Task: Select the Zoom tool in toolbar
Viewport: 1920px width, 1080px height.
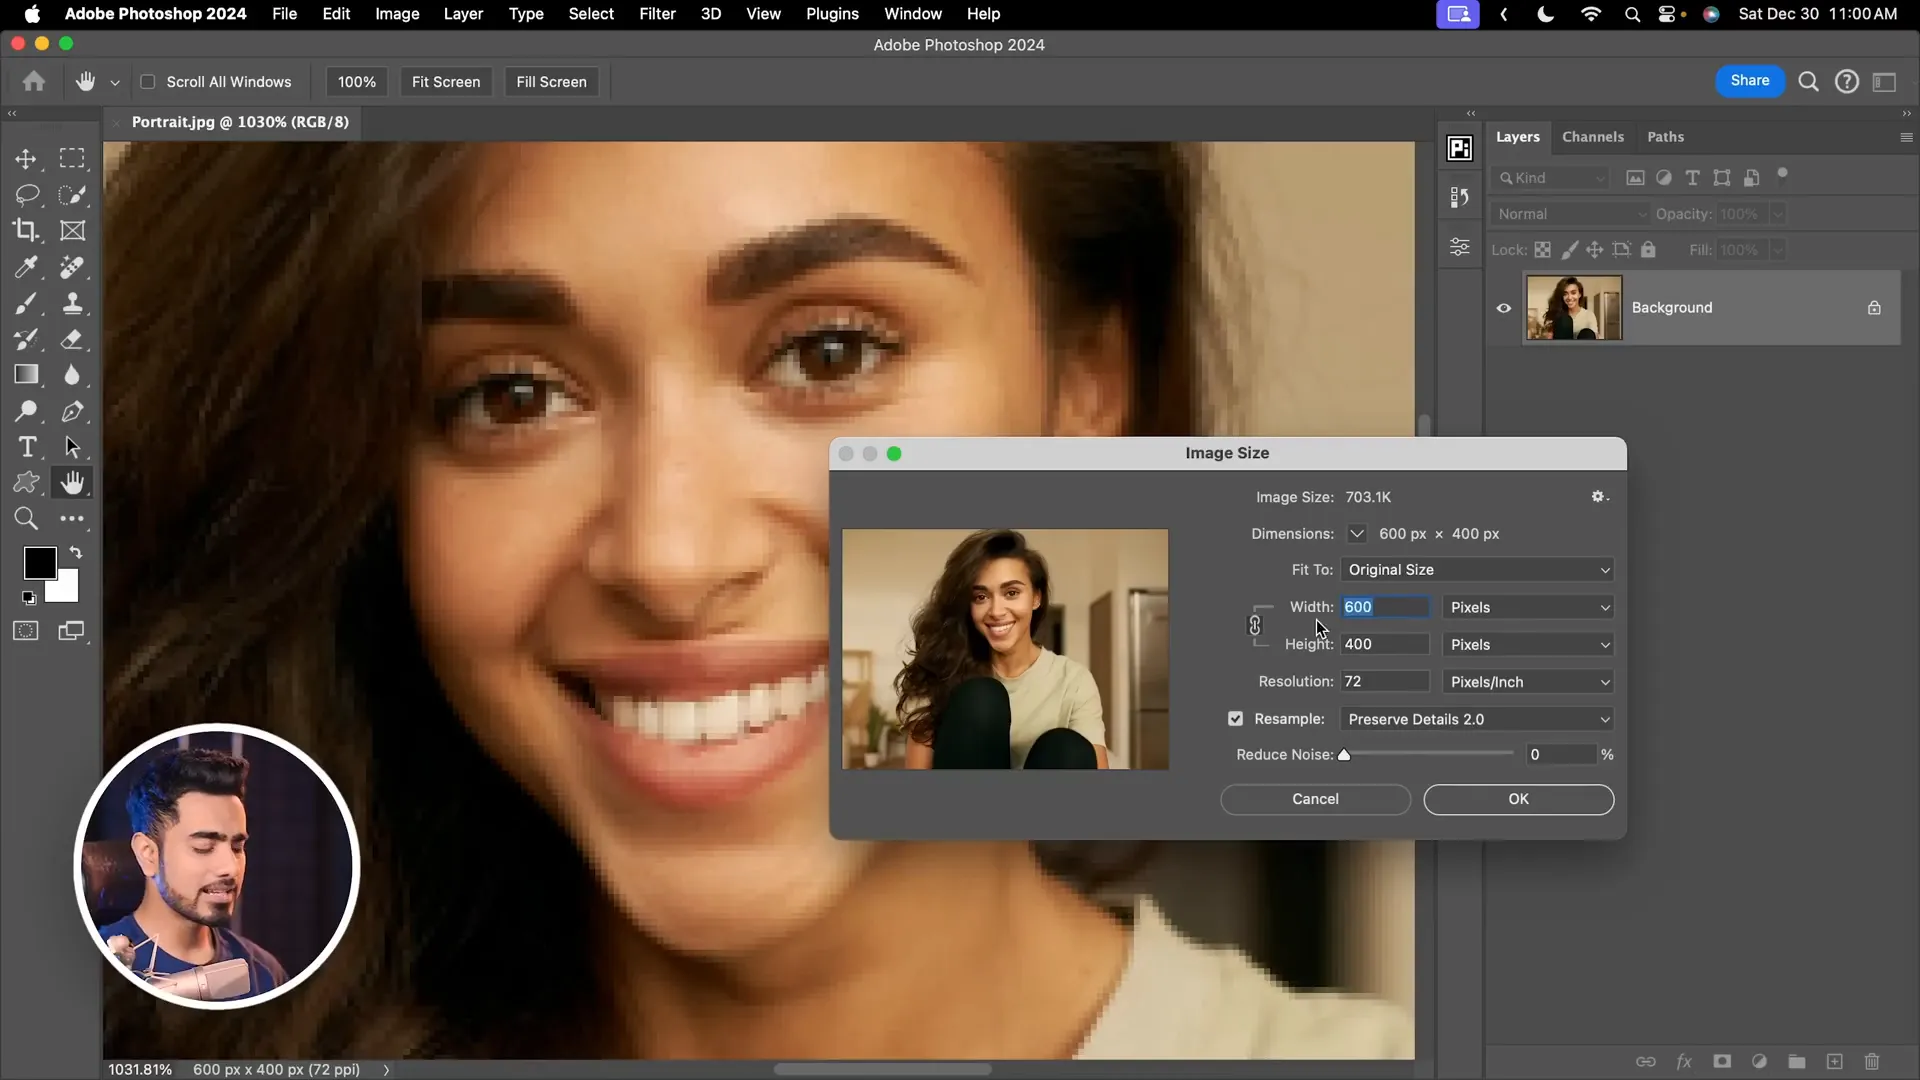Action: (x=26, y=518)
